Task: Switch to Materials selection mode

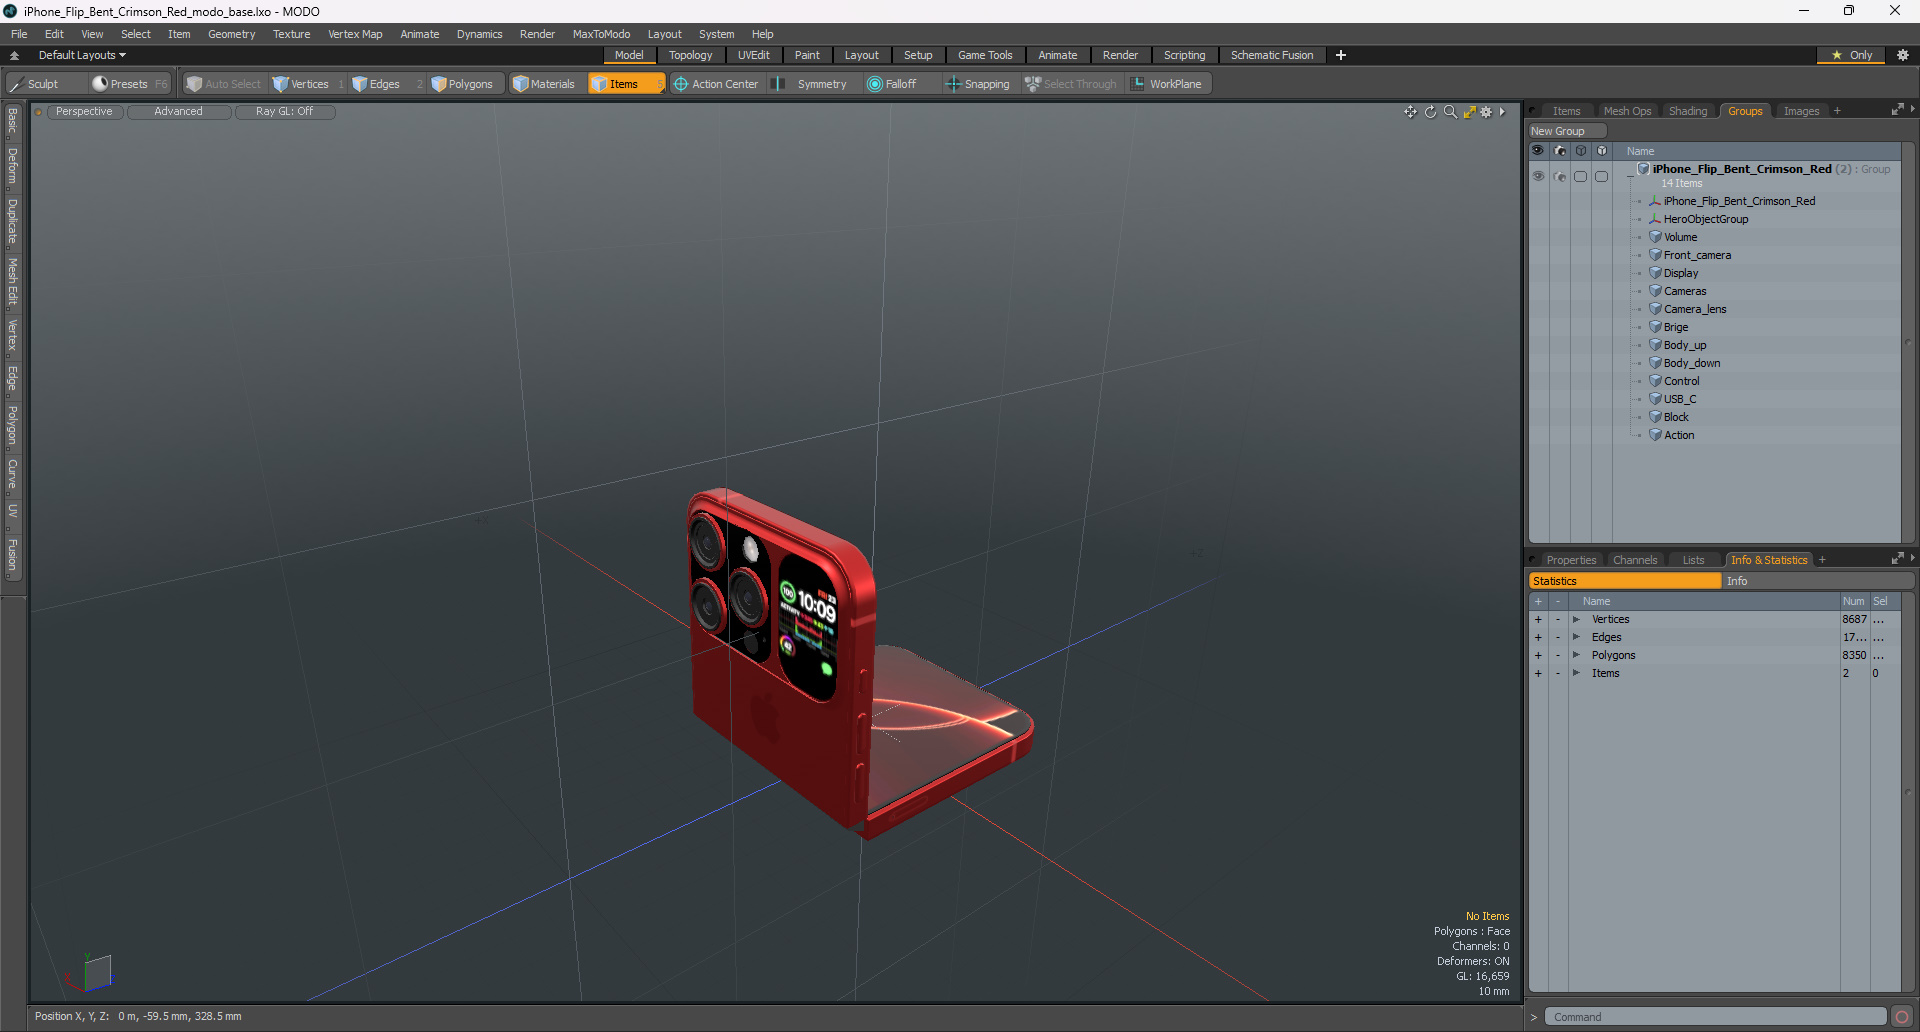Action: click(544, 84)
